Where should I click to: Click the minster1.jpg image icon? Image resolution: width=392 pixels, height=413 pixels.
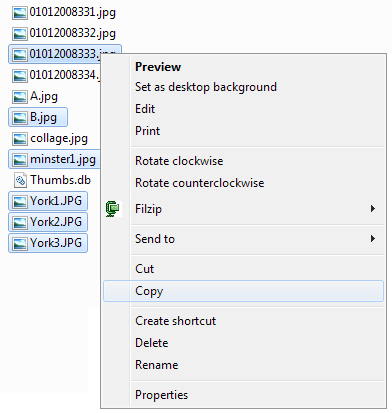click(x=20, y=160)
